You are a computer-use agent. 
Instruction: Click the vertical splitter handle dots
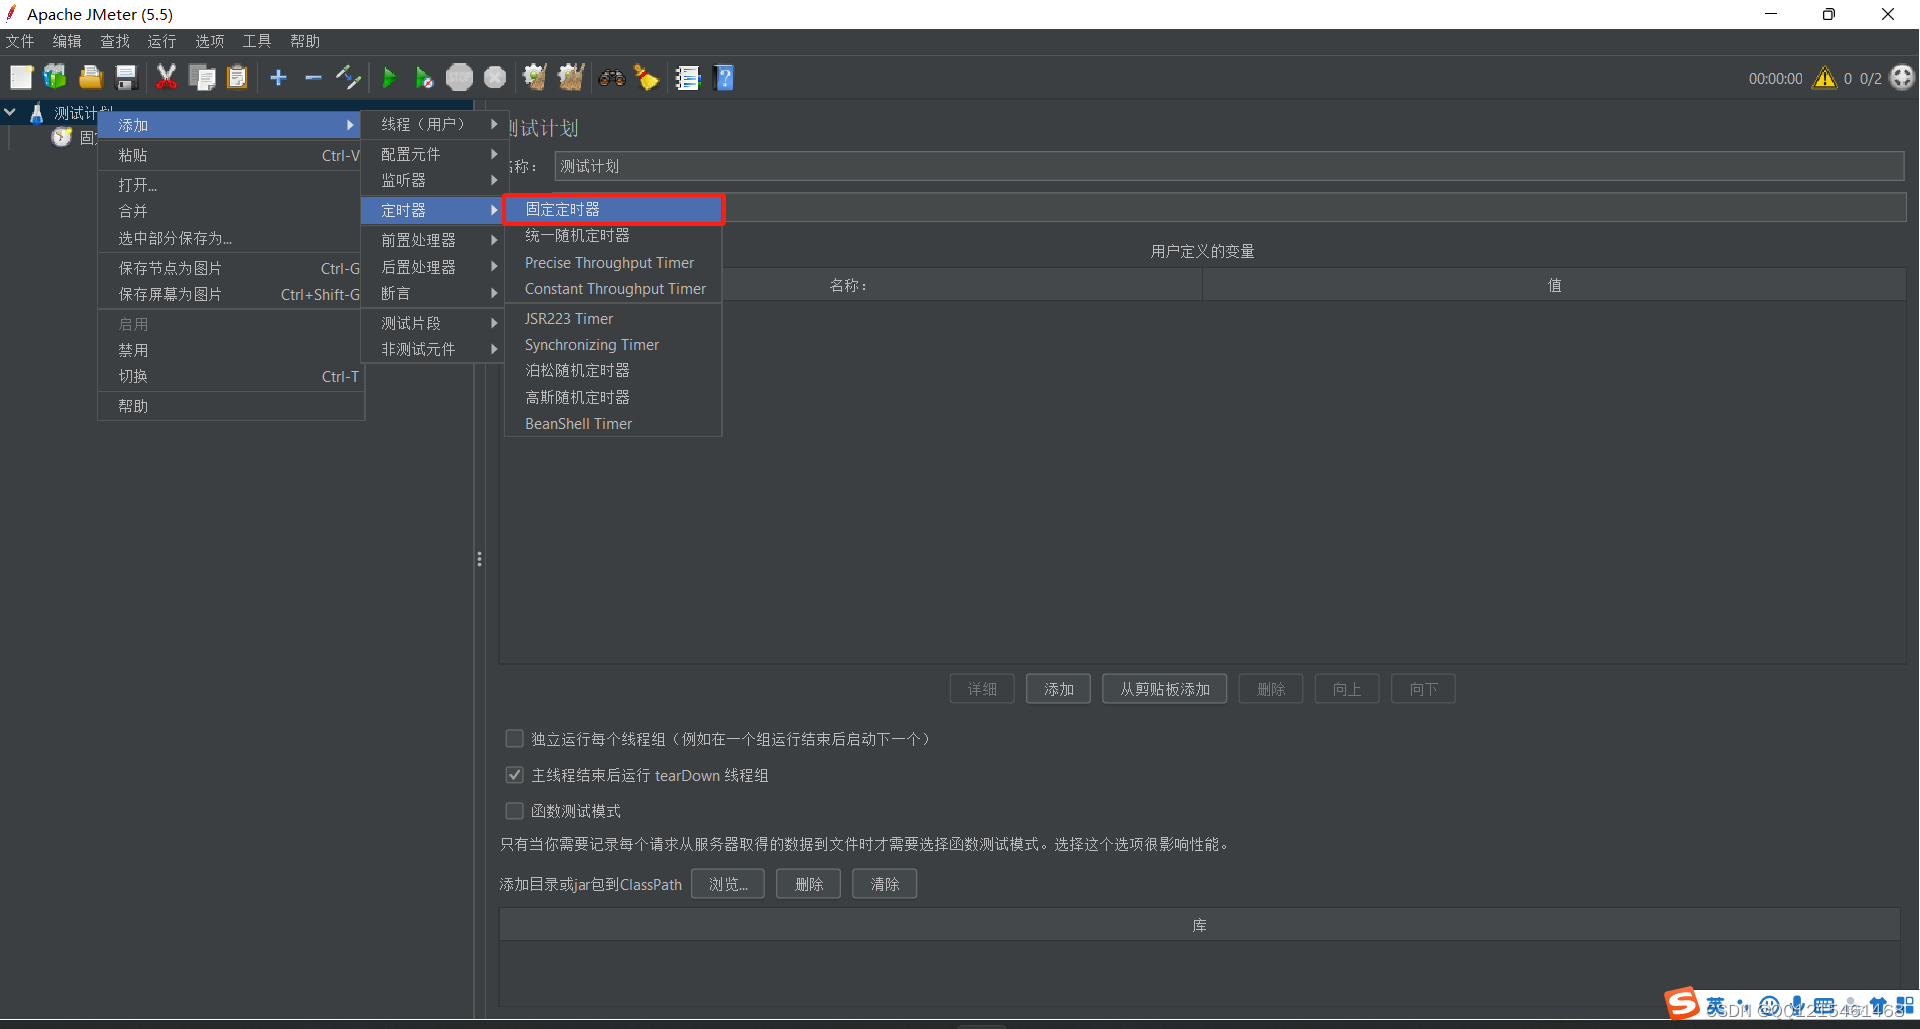479,559
